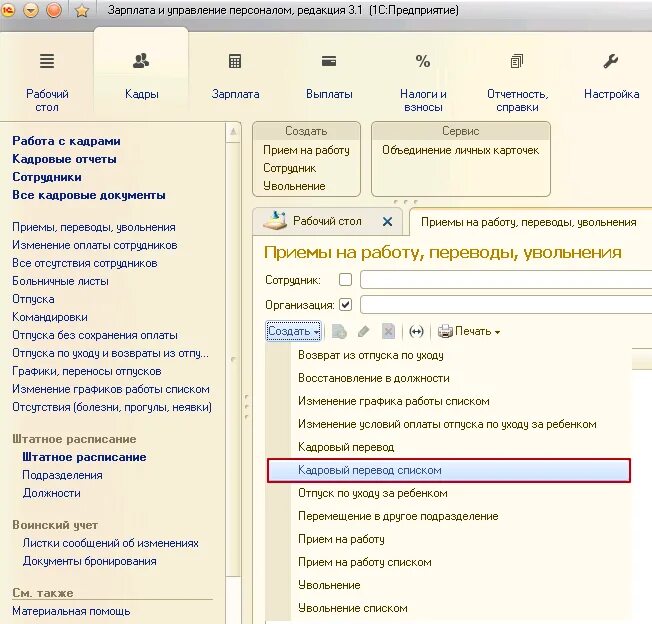Screen dimensions: 652x624
Task: Open Кадровые отчеты link
Action: pyautogui.click(x=64, y=159)
